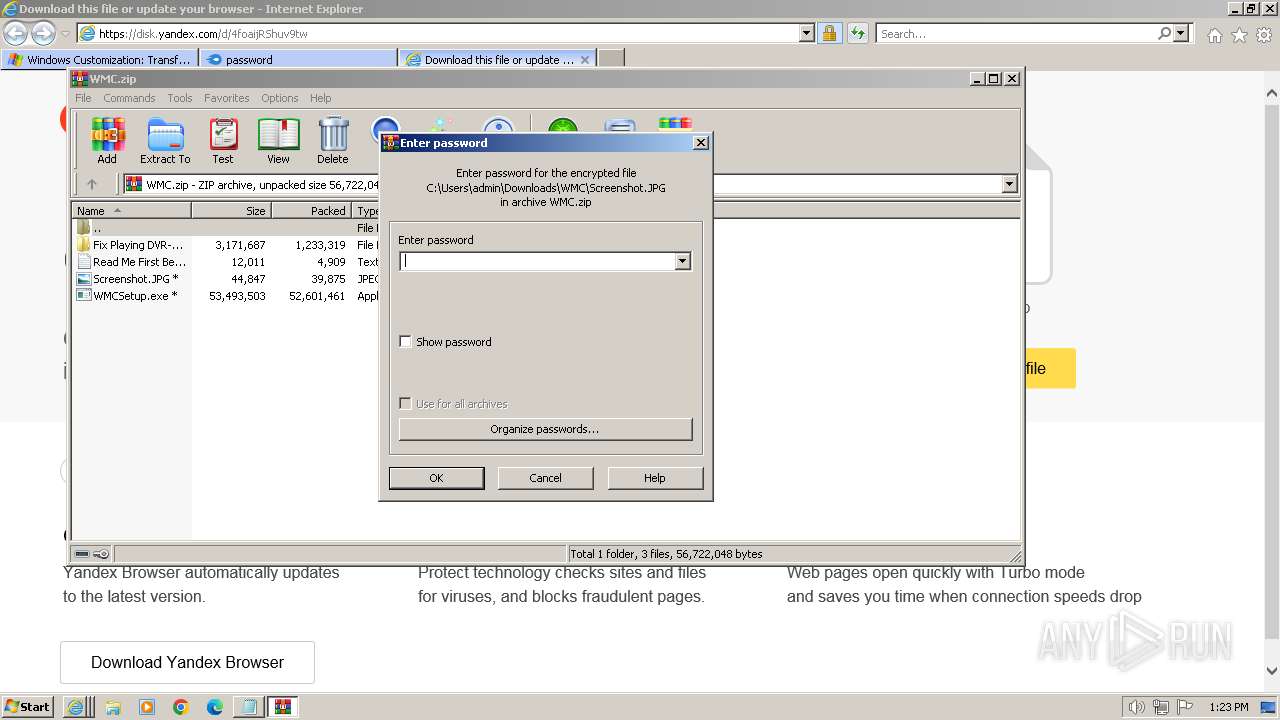Close the Enter password dialog
This screenshot has height=720, width=1280.
[701, 142]
